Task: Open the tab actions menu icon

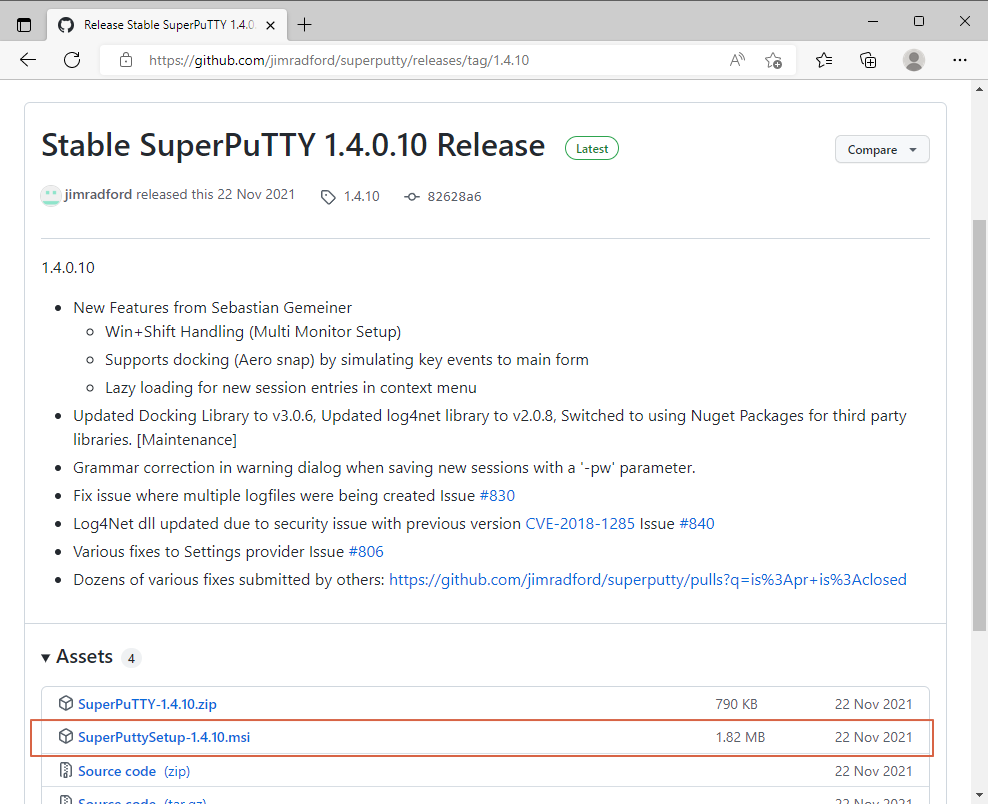Action: (24, 25)
